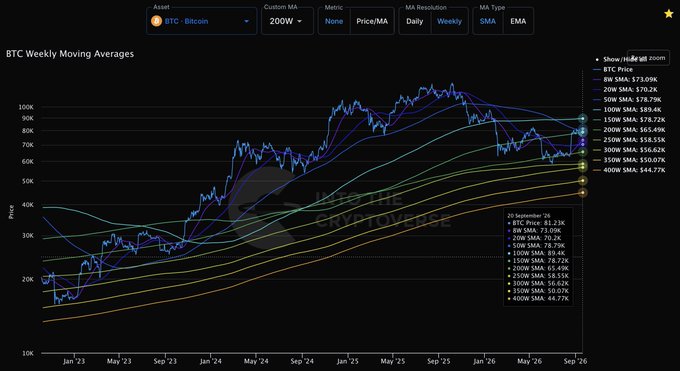Viewport: 680px width, 371px height.
Task: Click the tooltip BTC Price: 81.23K entry
Action: pos(536,223)
